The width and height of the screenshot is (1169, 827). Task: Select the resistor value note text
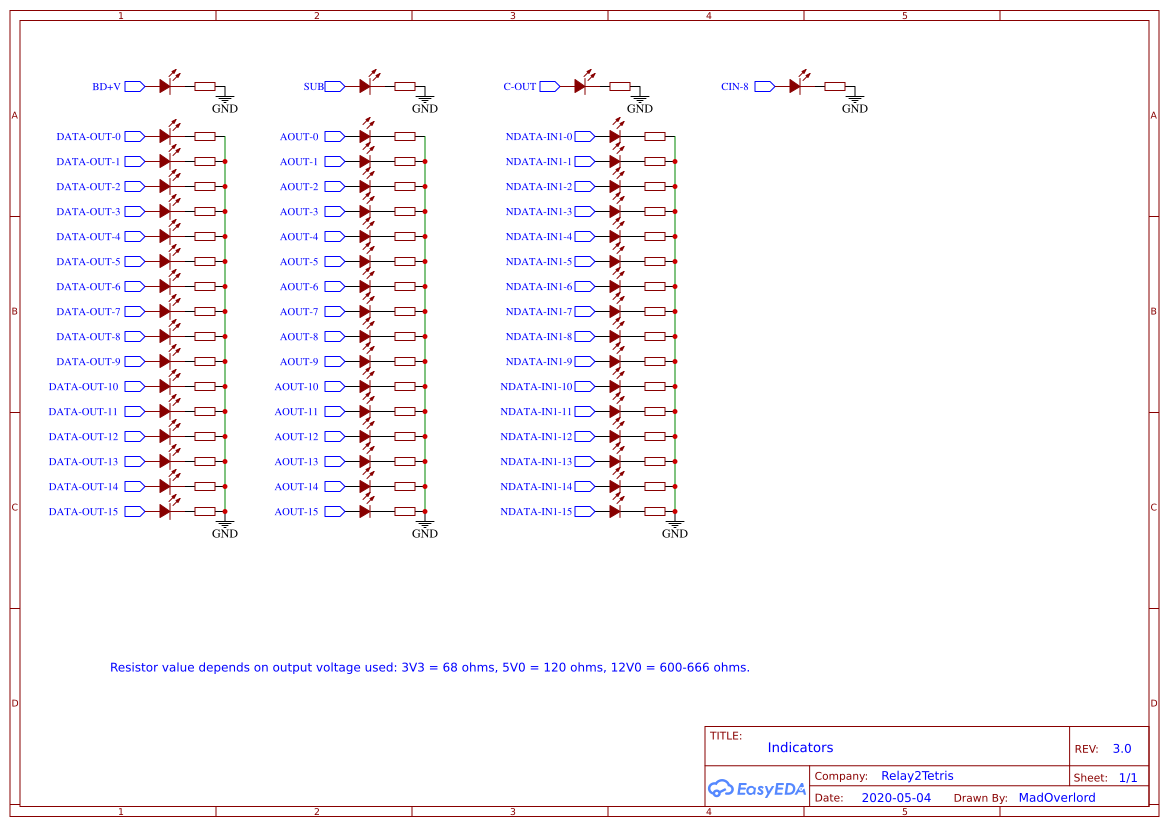click(430, 667)
